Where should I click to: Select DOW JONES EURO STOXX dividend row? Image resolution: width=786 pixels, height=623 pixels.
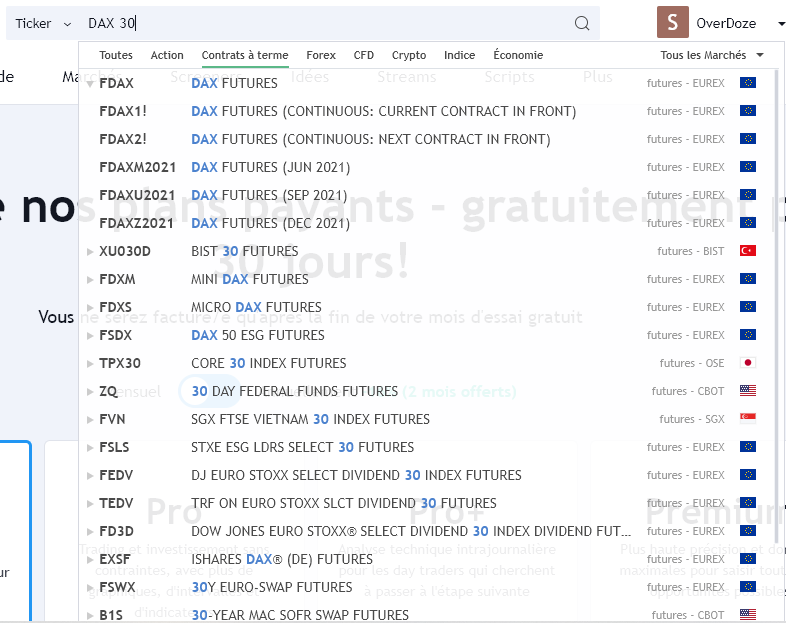(x=426, y=532)
